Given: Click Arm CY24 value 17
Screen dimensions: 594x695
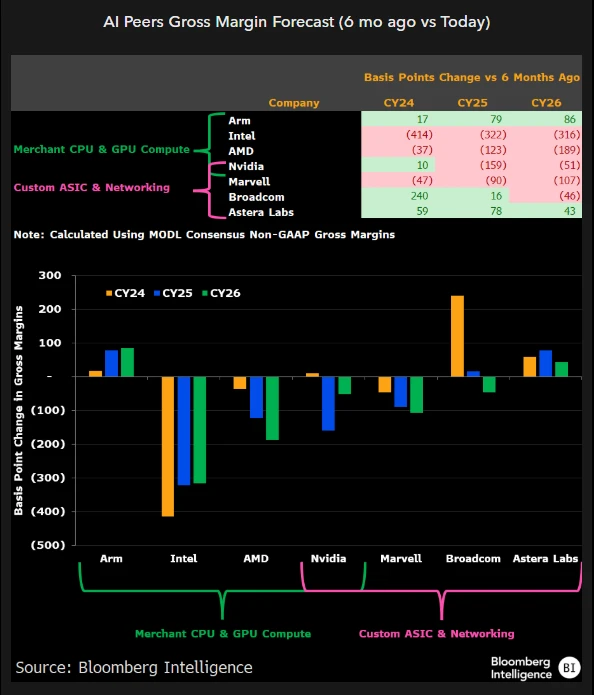Looking at the screenshot, I should 422,119.
